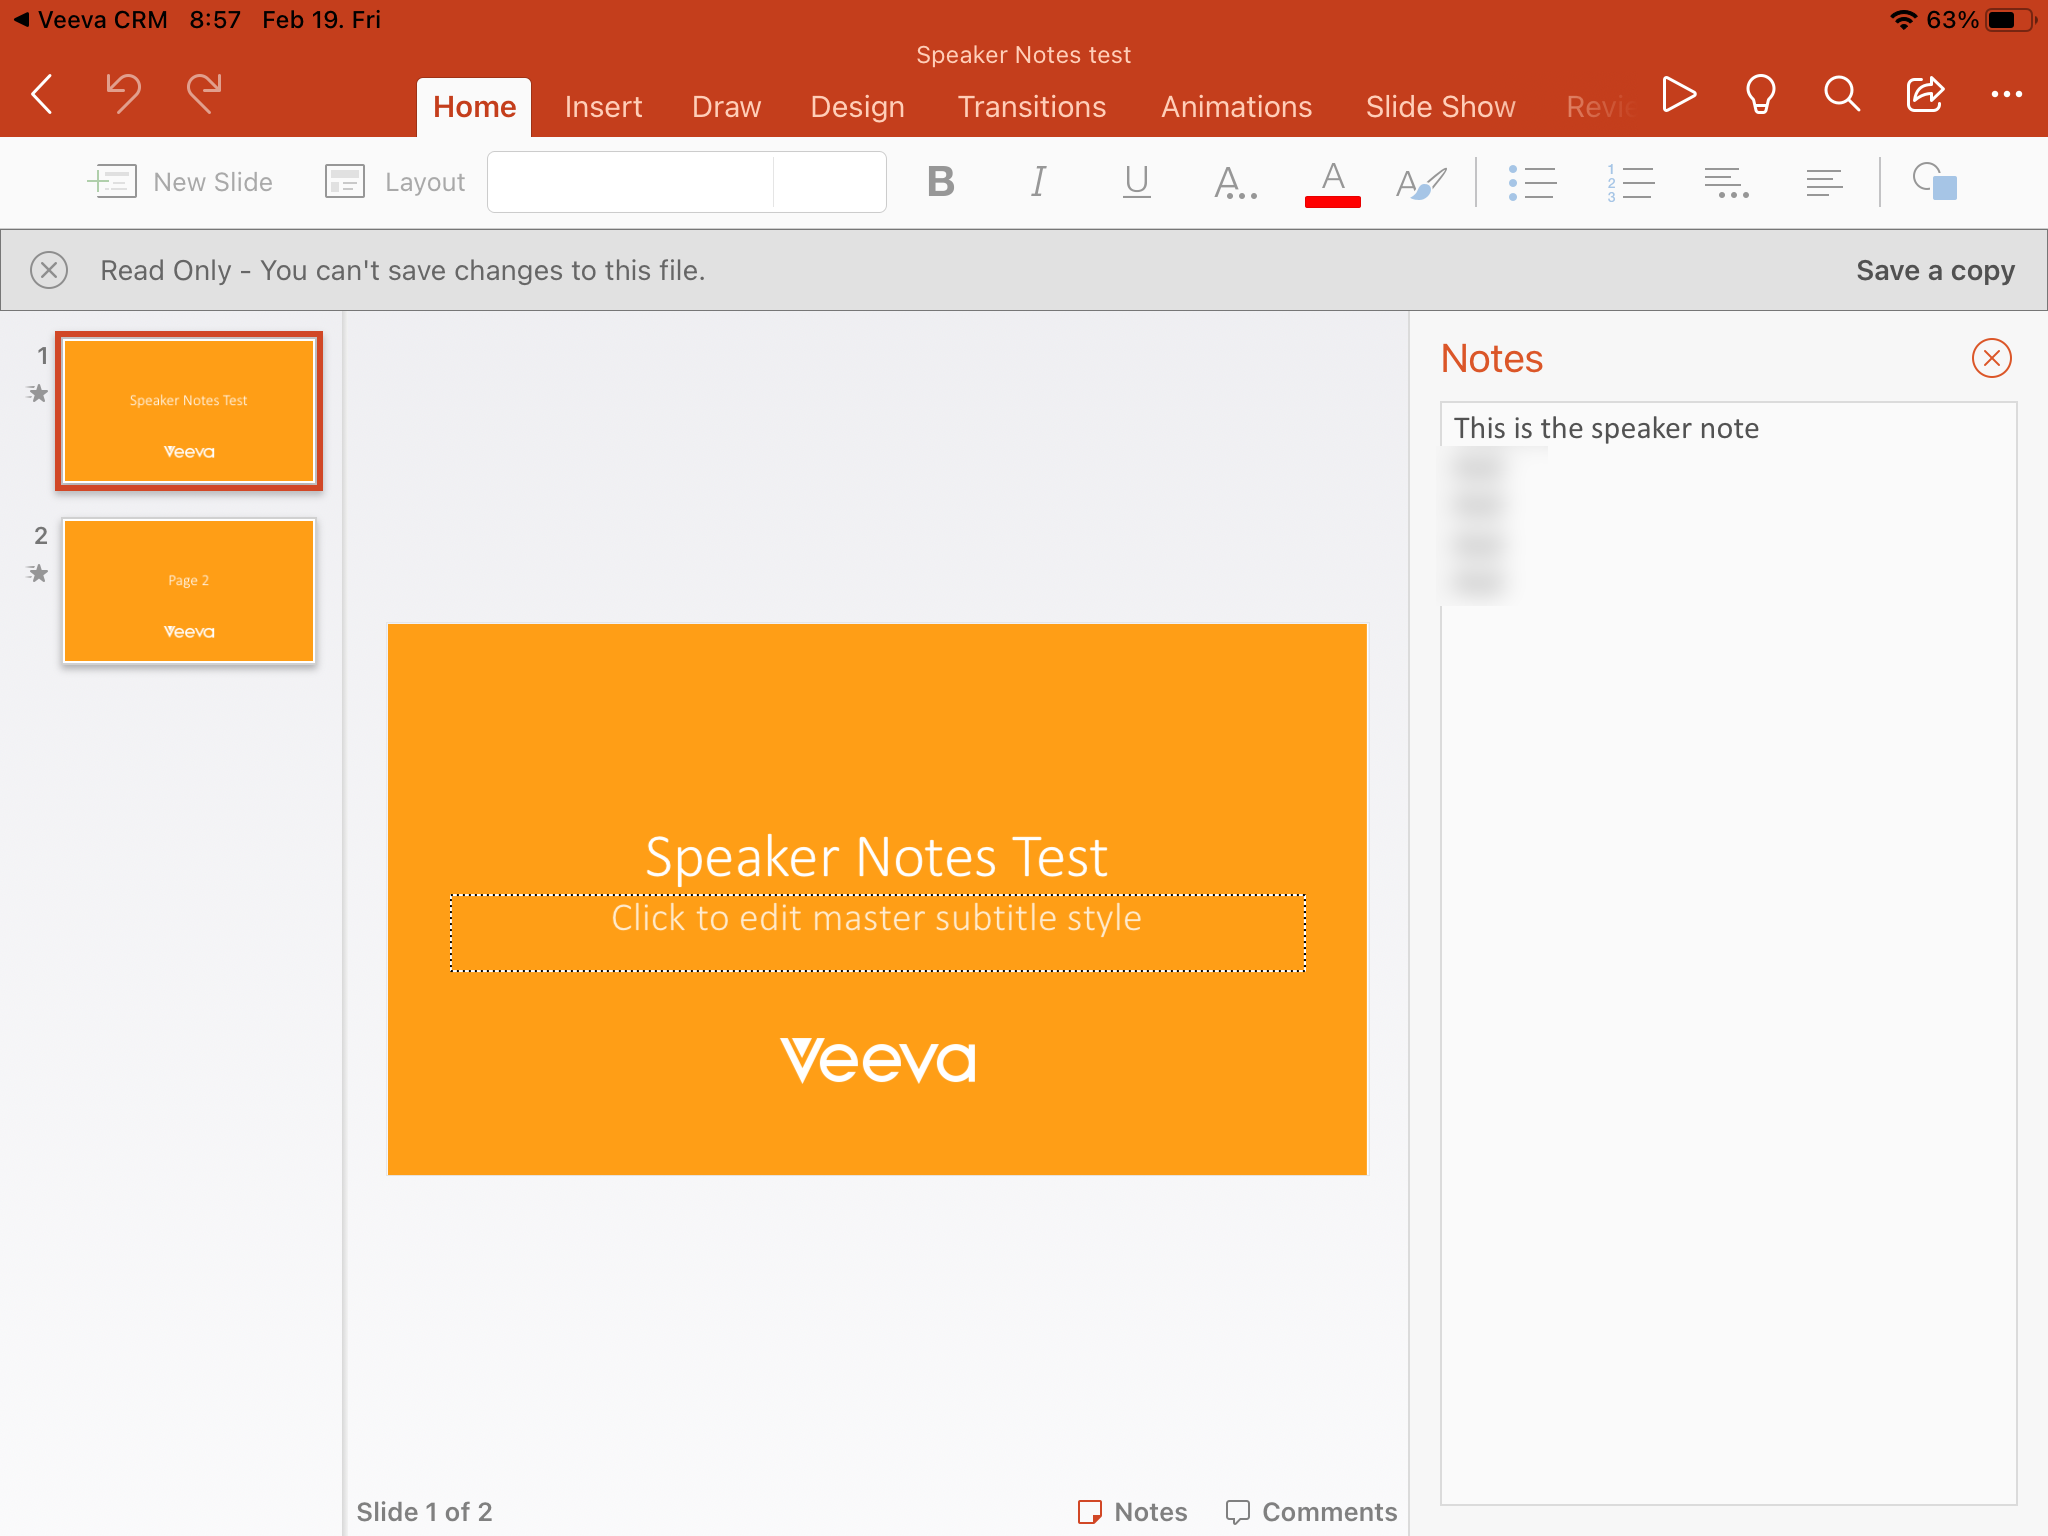
Task: Click the undo arrow icon
Action: click(x=123, y=95)
